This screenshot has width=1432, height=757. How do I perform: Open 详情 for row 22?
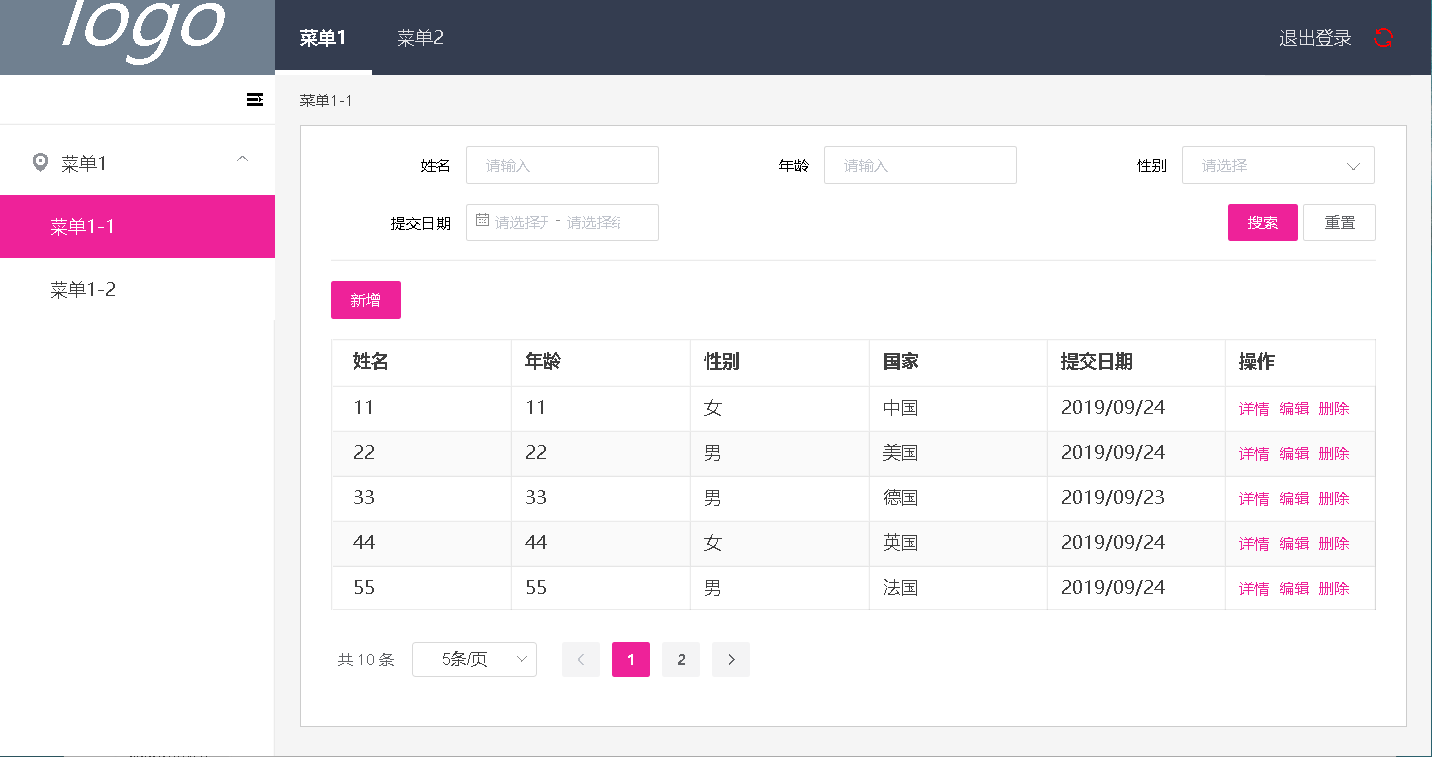1254,453
